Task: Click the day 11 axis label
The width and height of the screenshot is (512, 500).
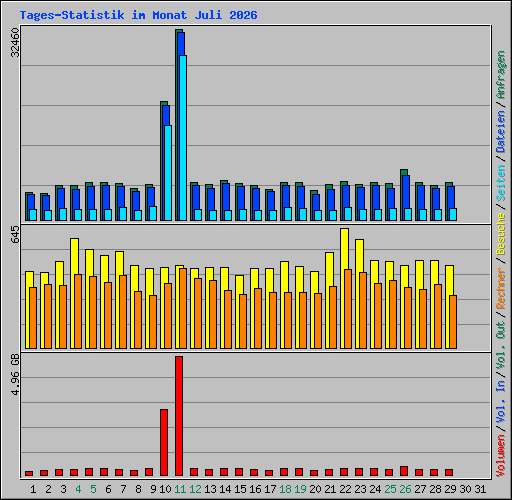Action: [180, 489]
